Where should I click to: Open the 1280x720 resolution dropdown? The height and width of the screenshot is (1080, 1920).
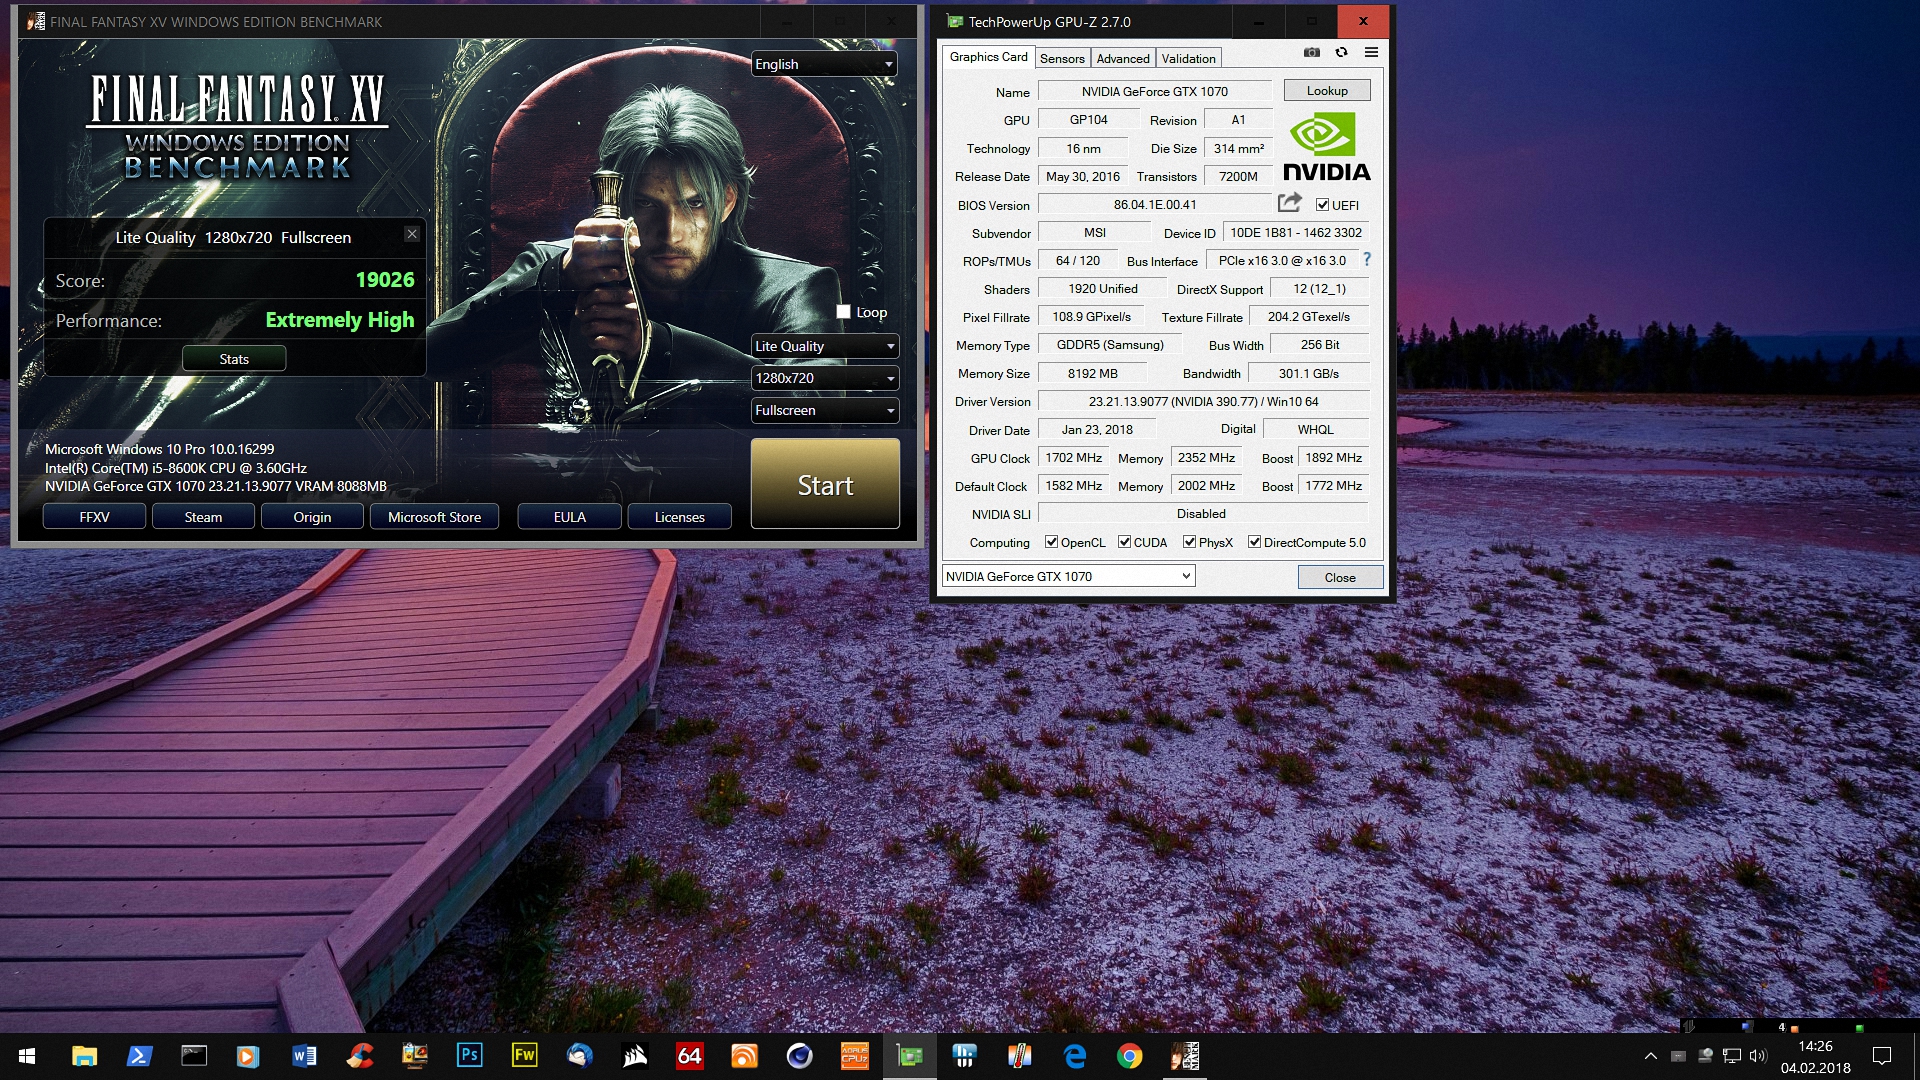coord(824,378)
